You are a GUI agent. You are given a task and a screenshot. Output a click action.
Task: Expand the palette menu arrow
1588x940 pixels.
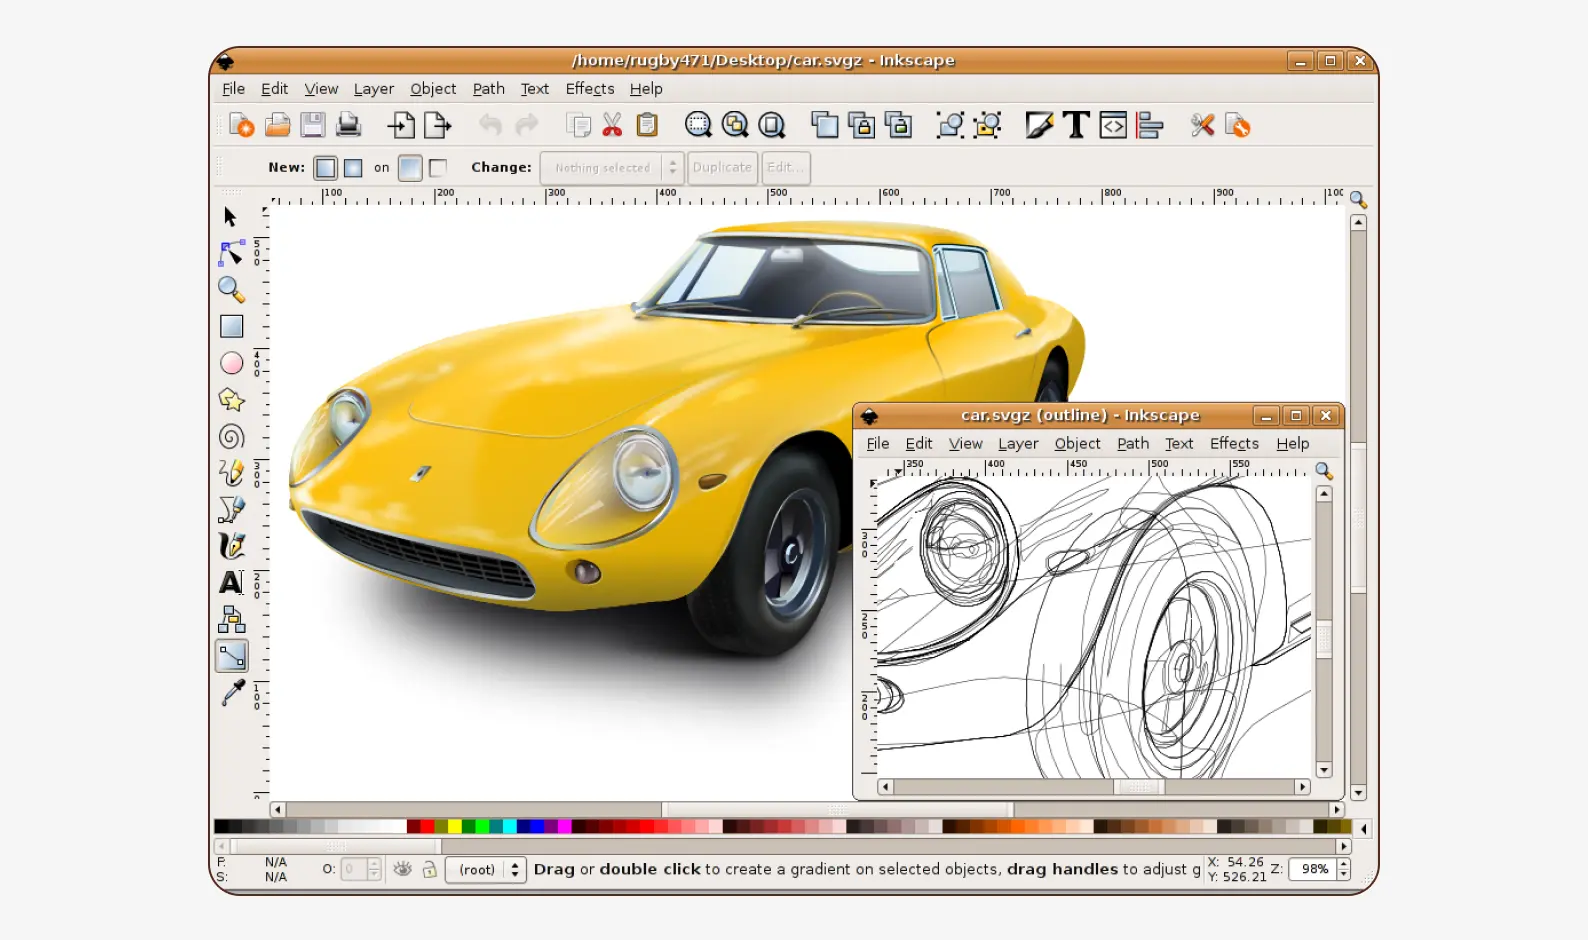[1363, 828]
